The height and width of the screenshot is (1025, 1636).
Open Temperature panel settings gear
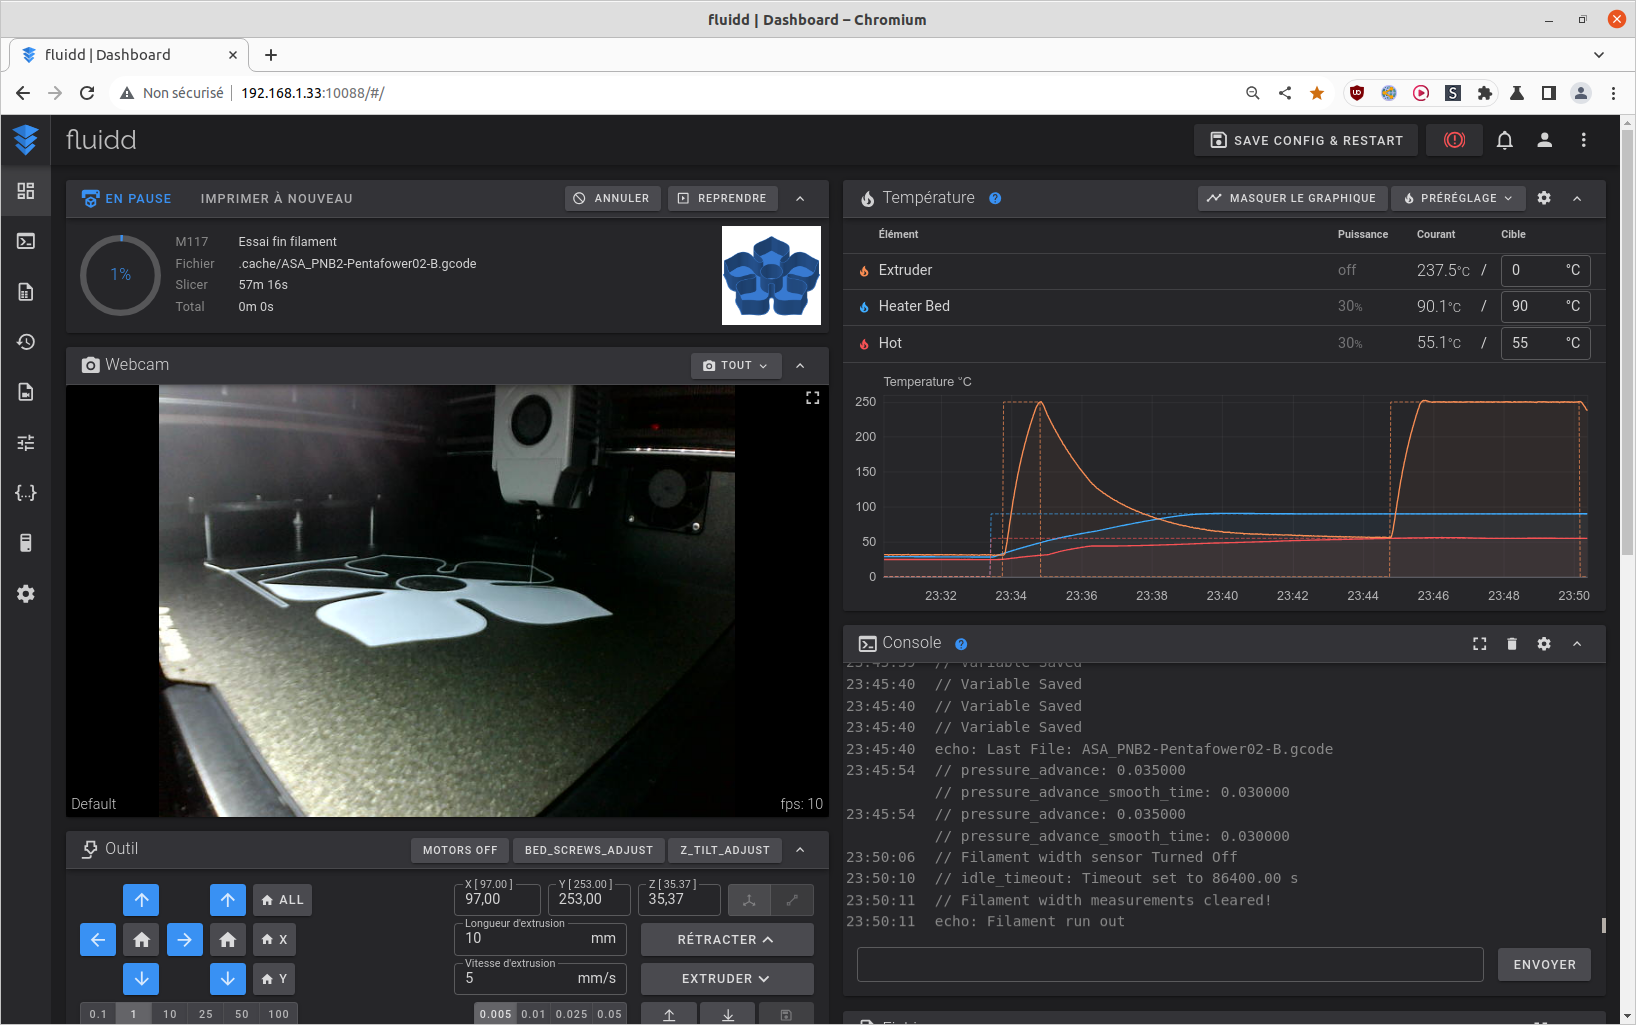[1544, 198]
